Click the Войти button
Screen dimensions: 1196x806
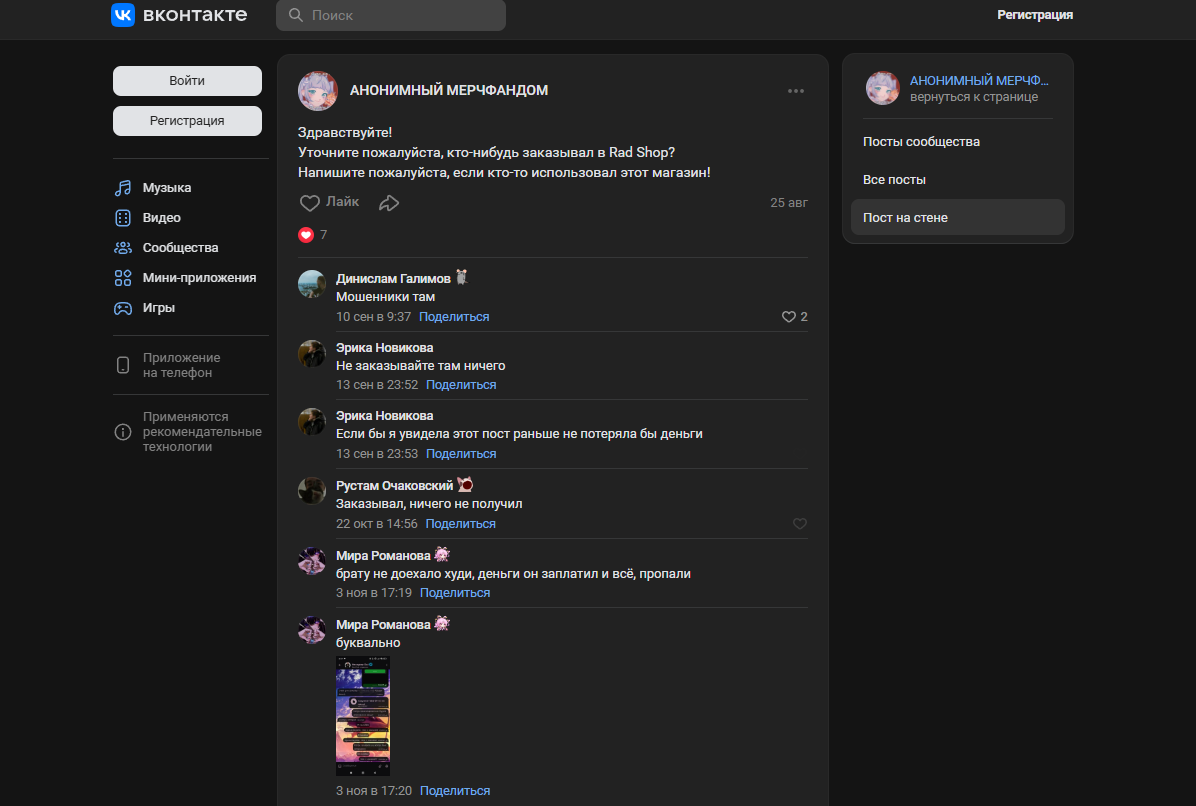pos(187,81)
